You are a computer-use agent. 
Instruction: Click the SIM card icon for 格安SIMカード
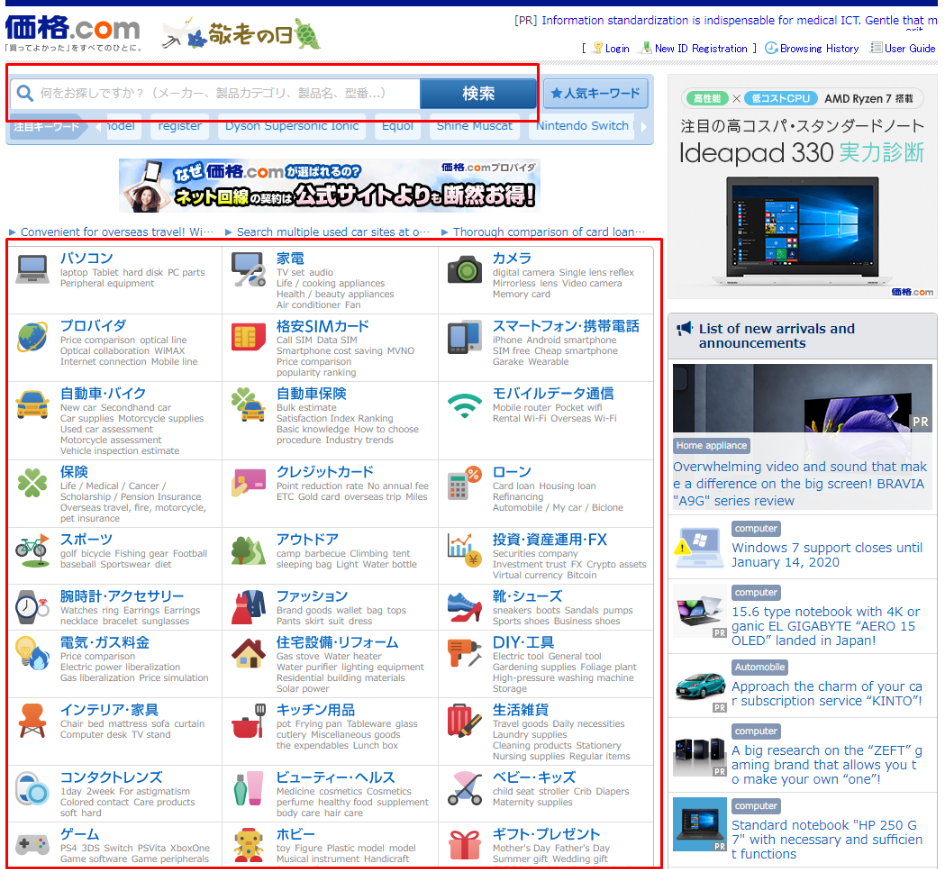point(249,337)
